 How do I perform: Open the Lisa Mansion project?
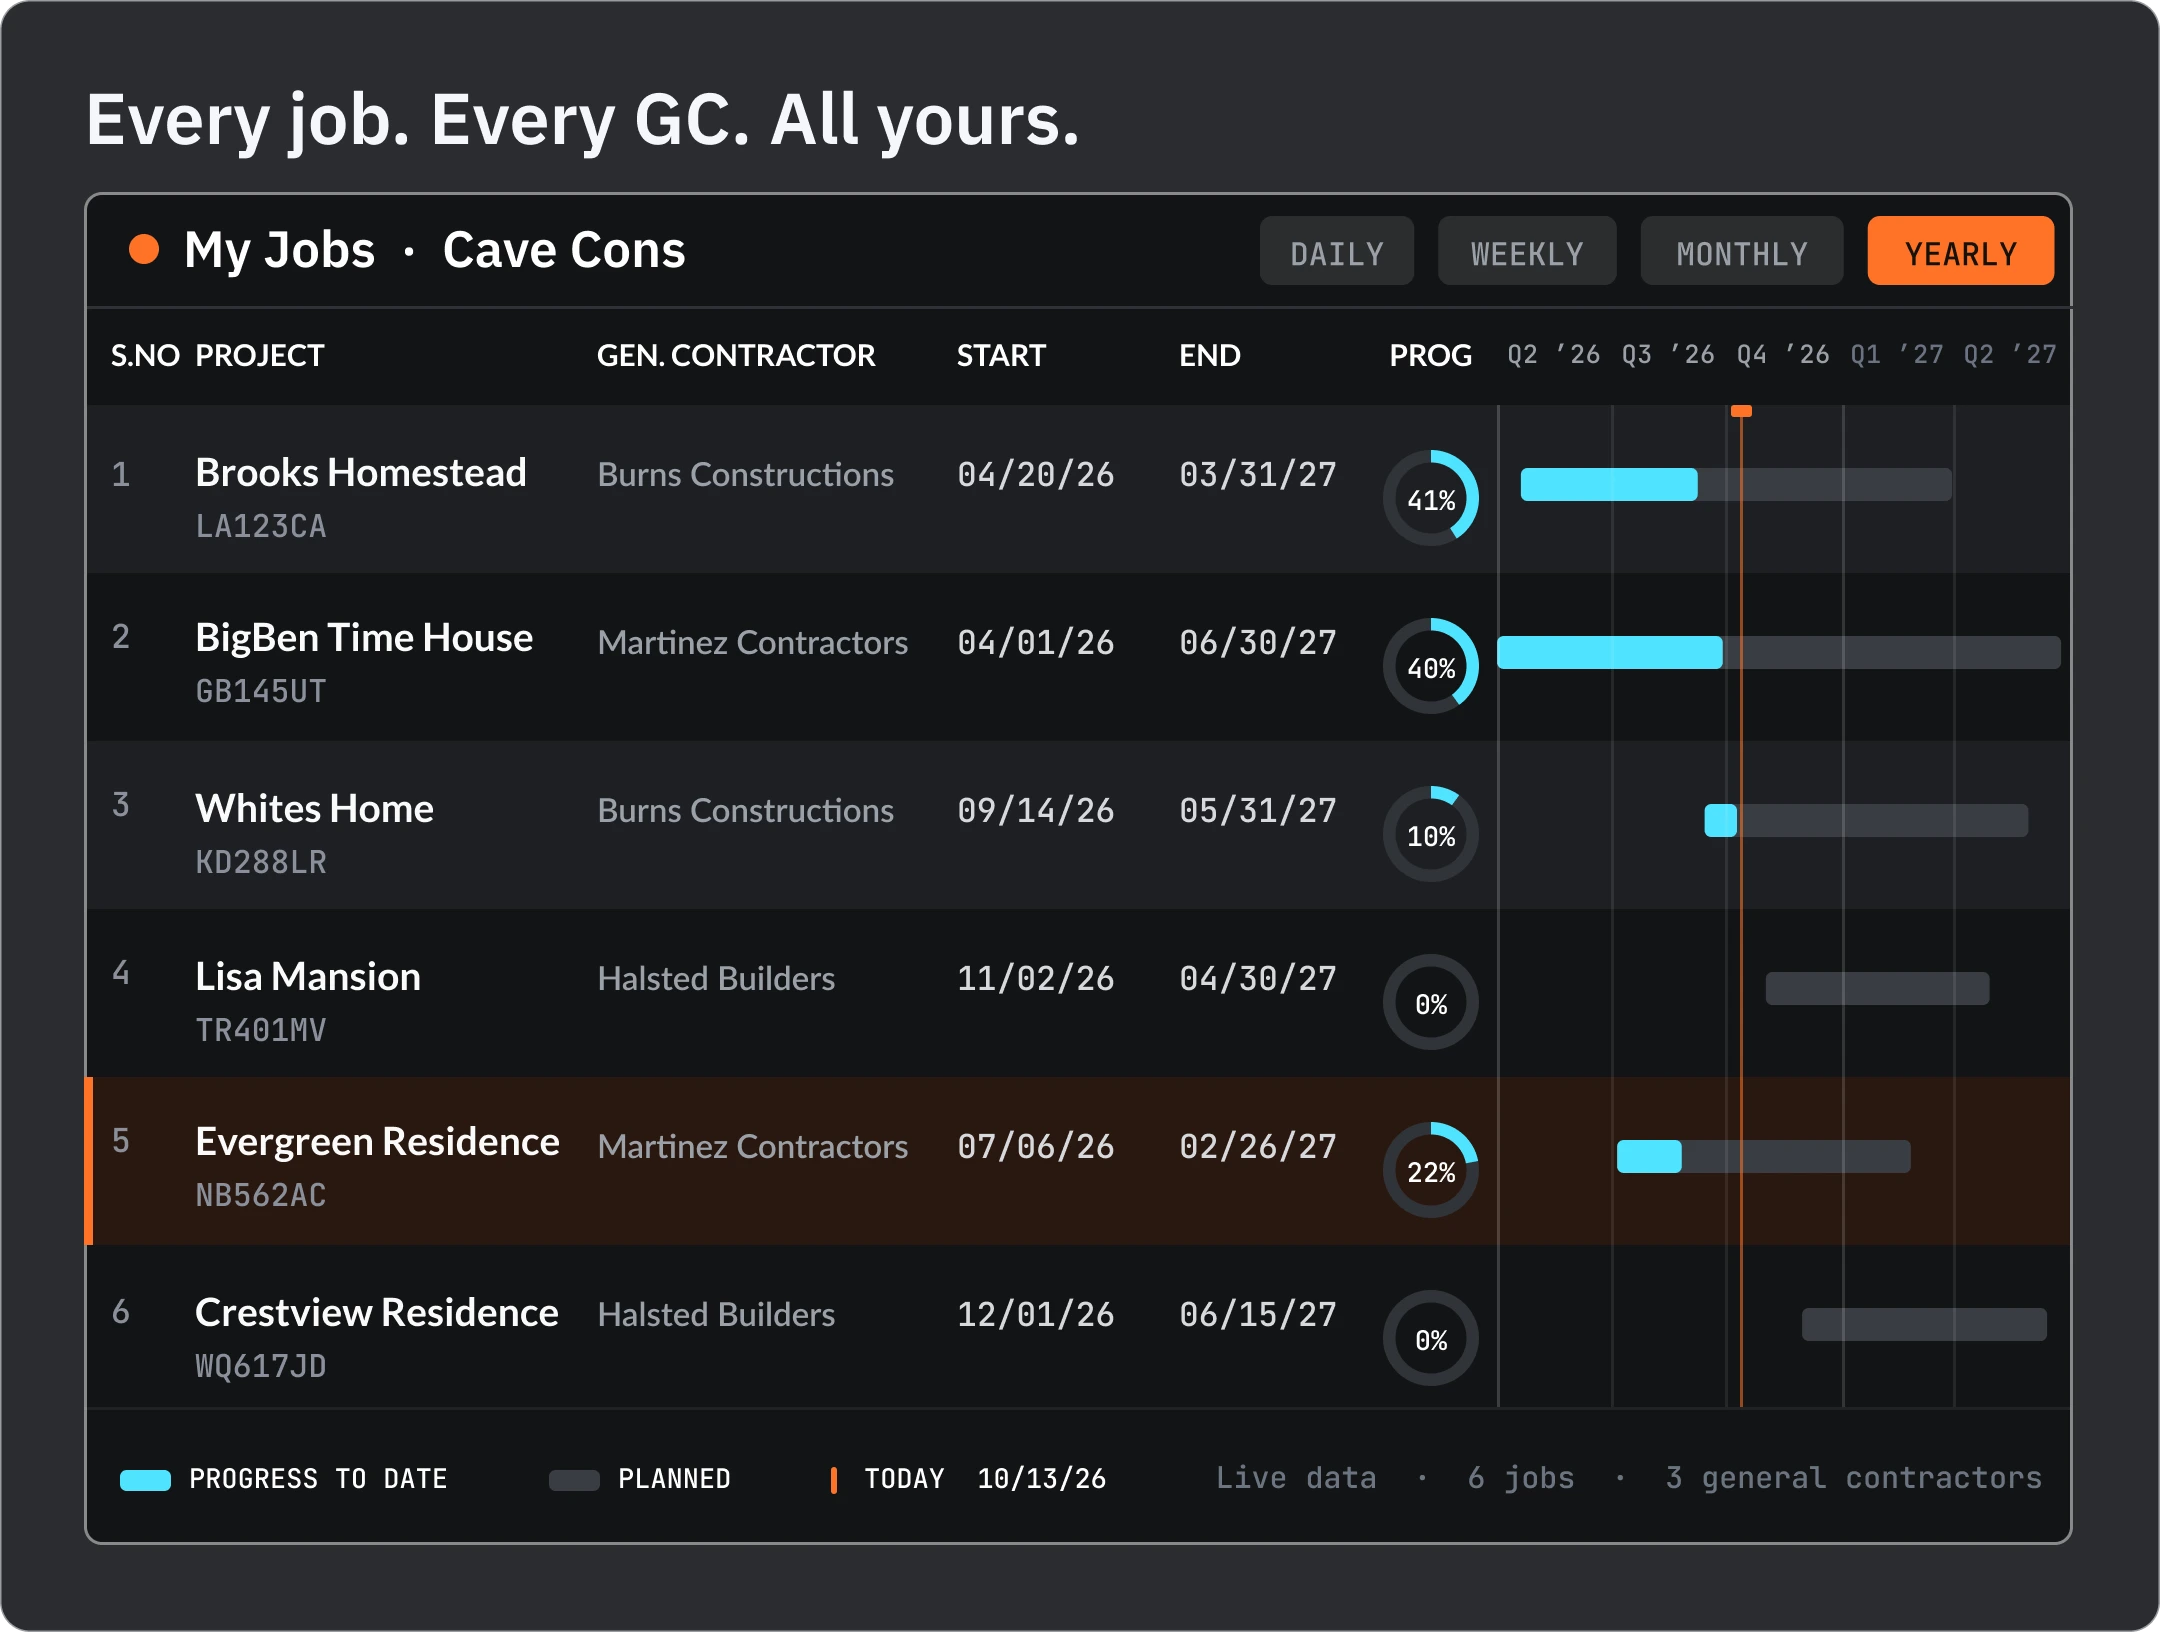308,977
